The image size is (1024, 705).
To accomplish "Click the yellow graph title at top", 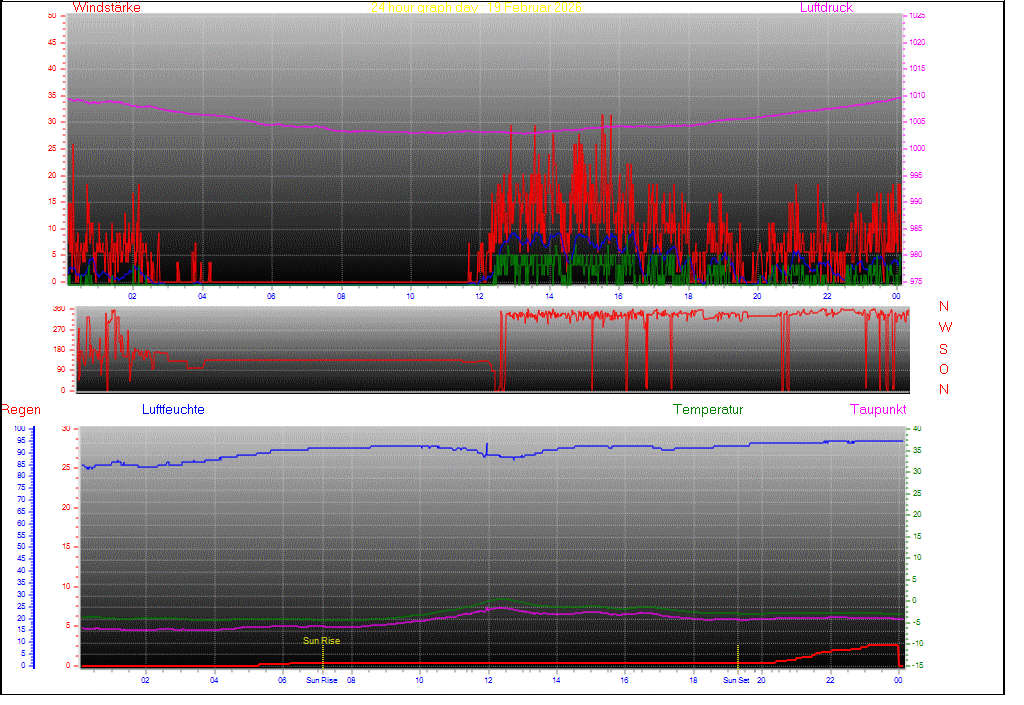I will click(x=476, y=7).
